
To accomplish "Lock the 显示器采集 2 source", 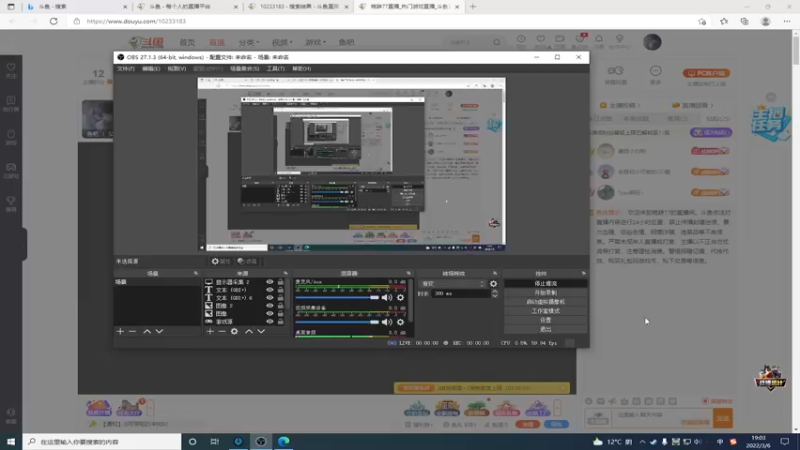I will pyautogui.click(x=281, y=282).
